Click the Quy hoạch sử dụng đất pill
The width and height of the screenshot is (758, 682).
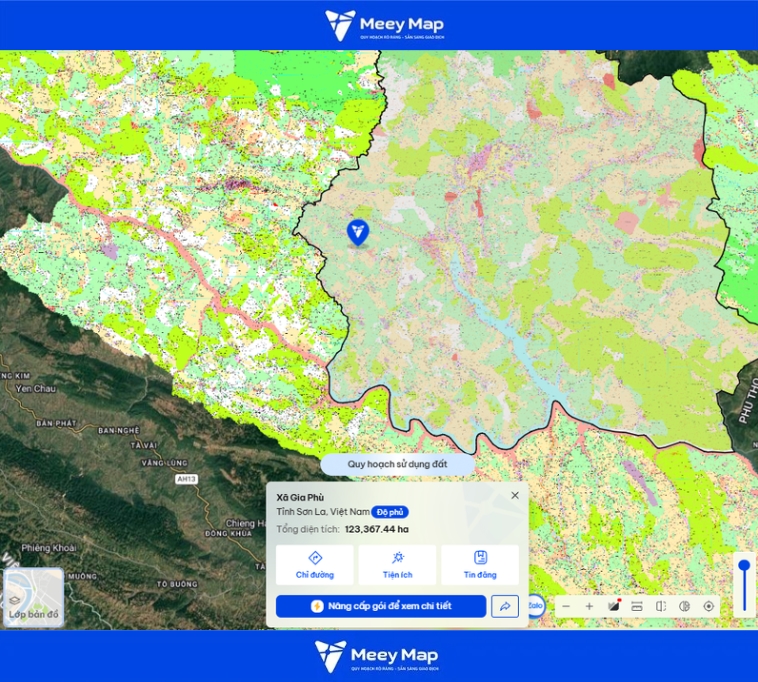click(397, 464)
